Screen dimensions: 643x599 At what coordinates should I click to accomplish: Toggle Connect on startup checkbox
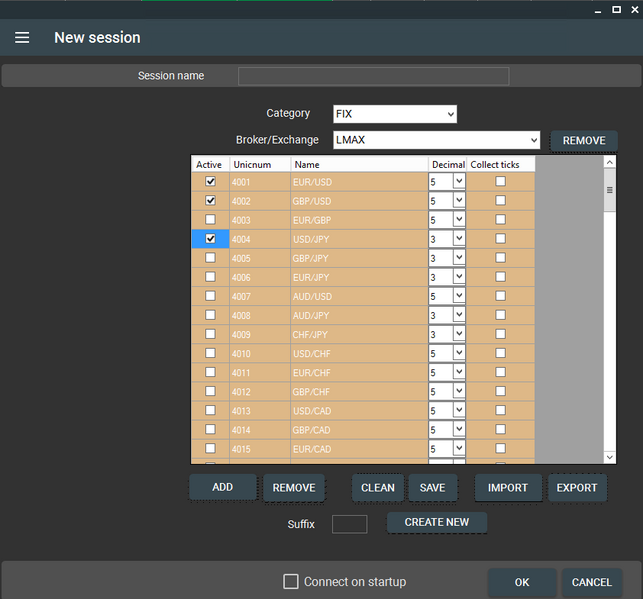[291, 582]
